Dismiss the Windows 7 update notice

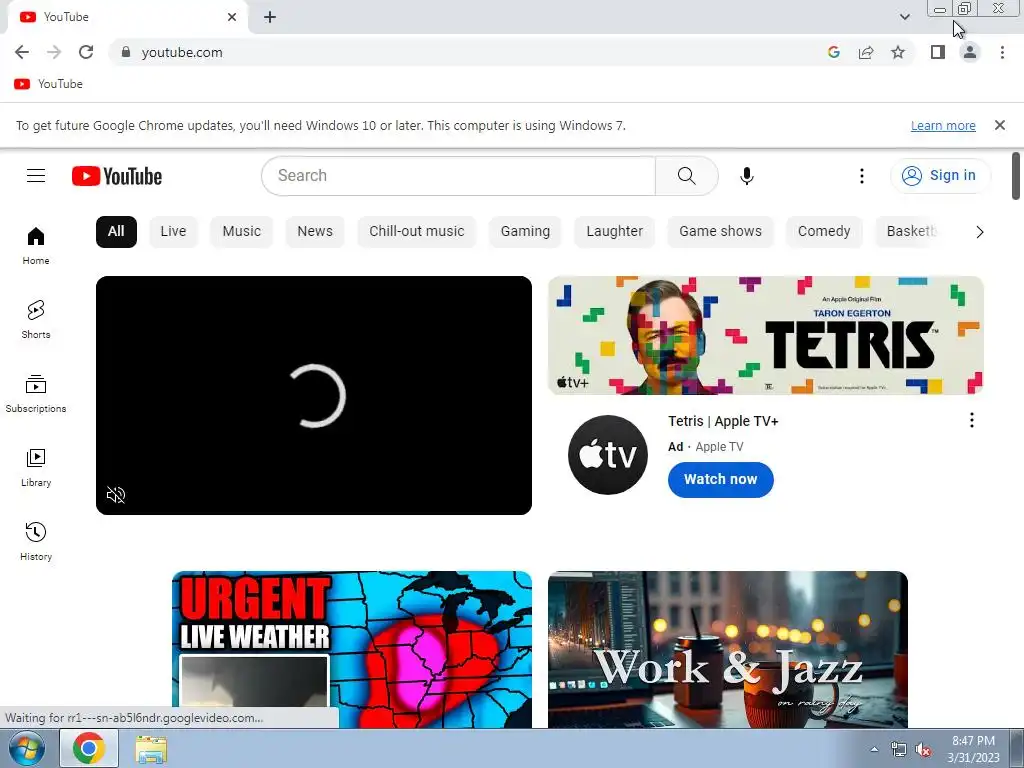pyautogui.click(x=999, y=125)
